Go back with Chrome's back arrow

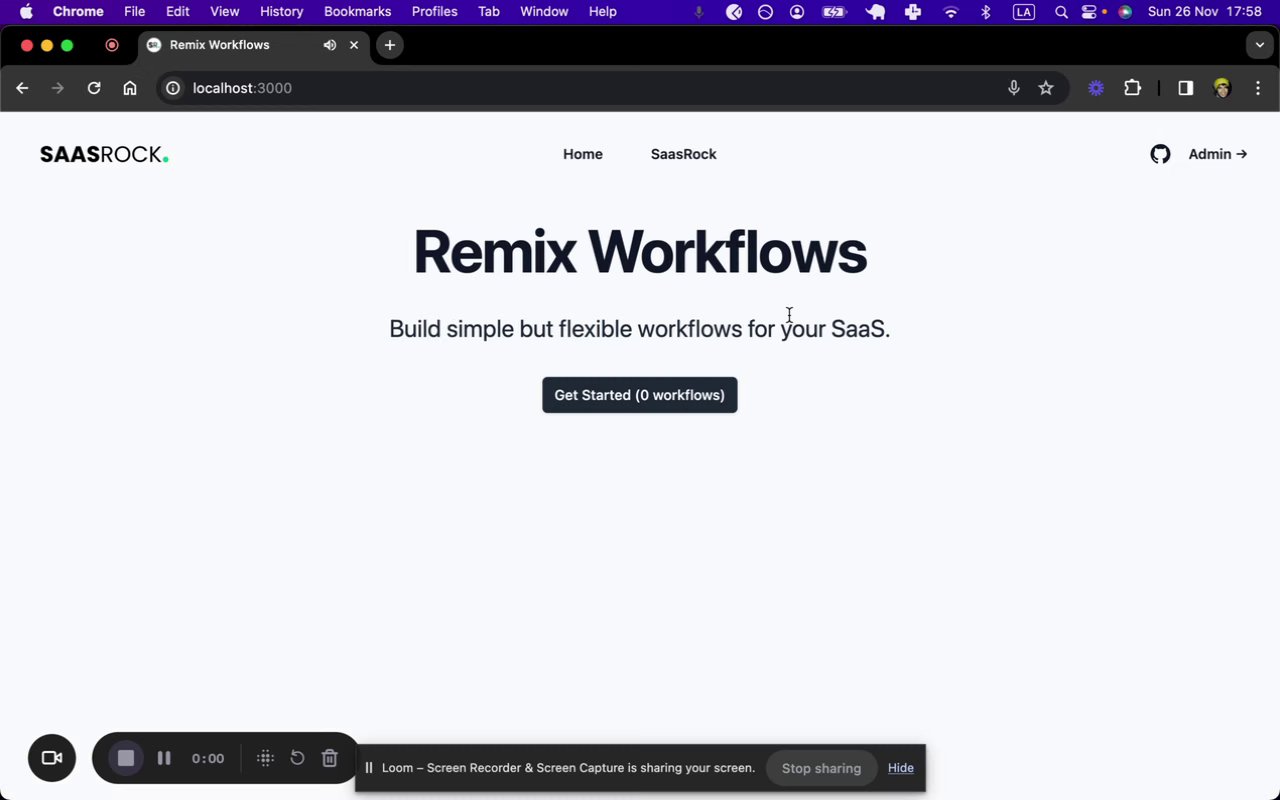[x=22, y=88]
